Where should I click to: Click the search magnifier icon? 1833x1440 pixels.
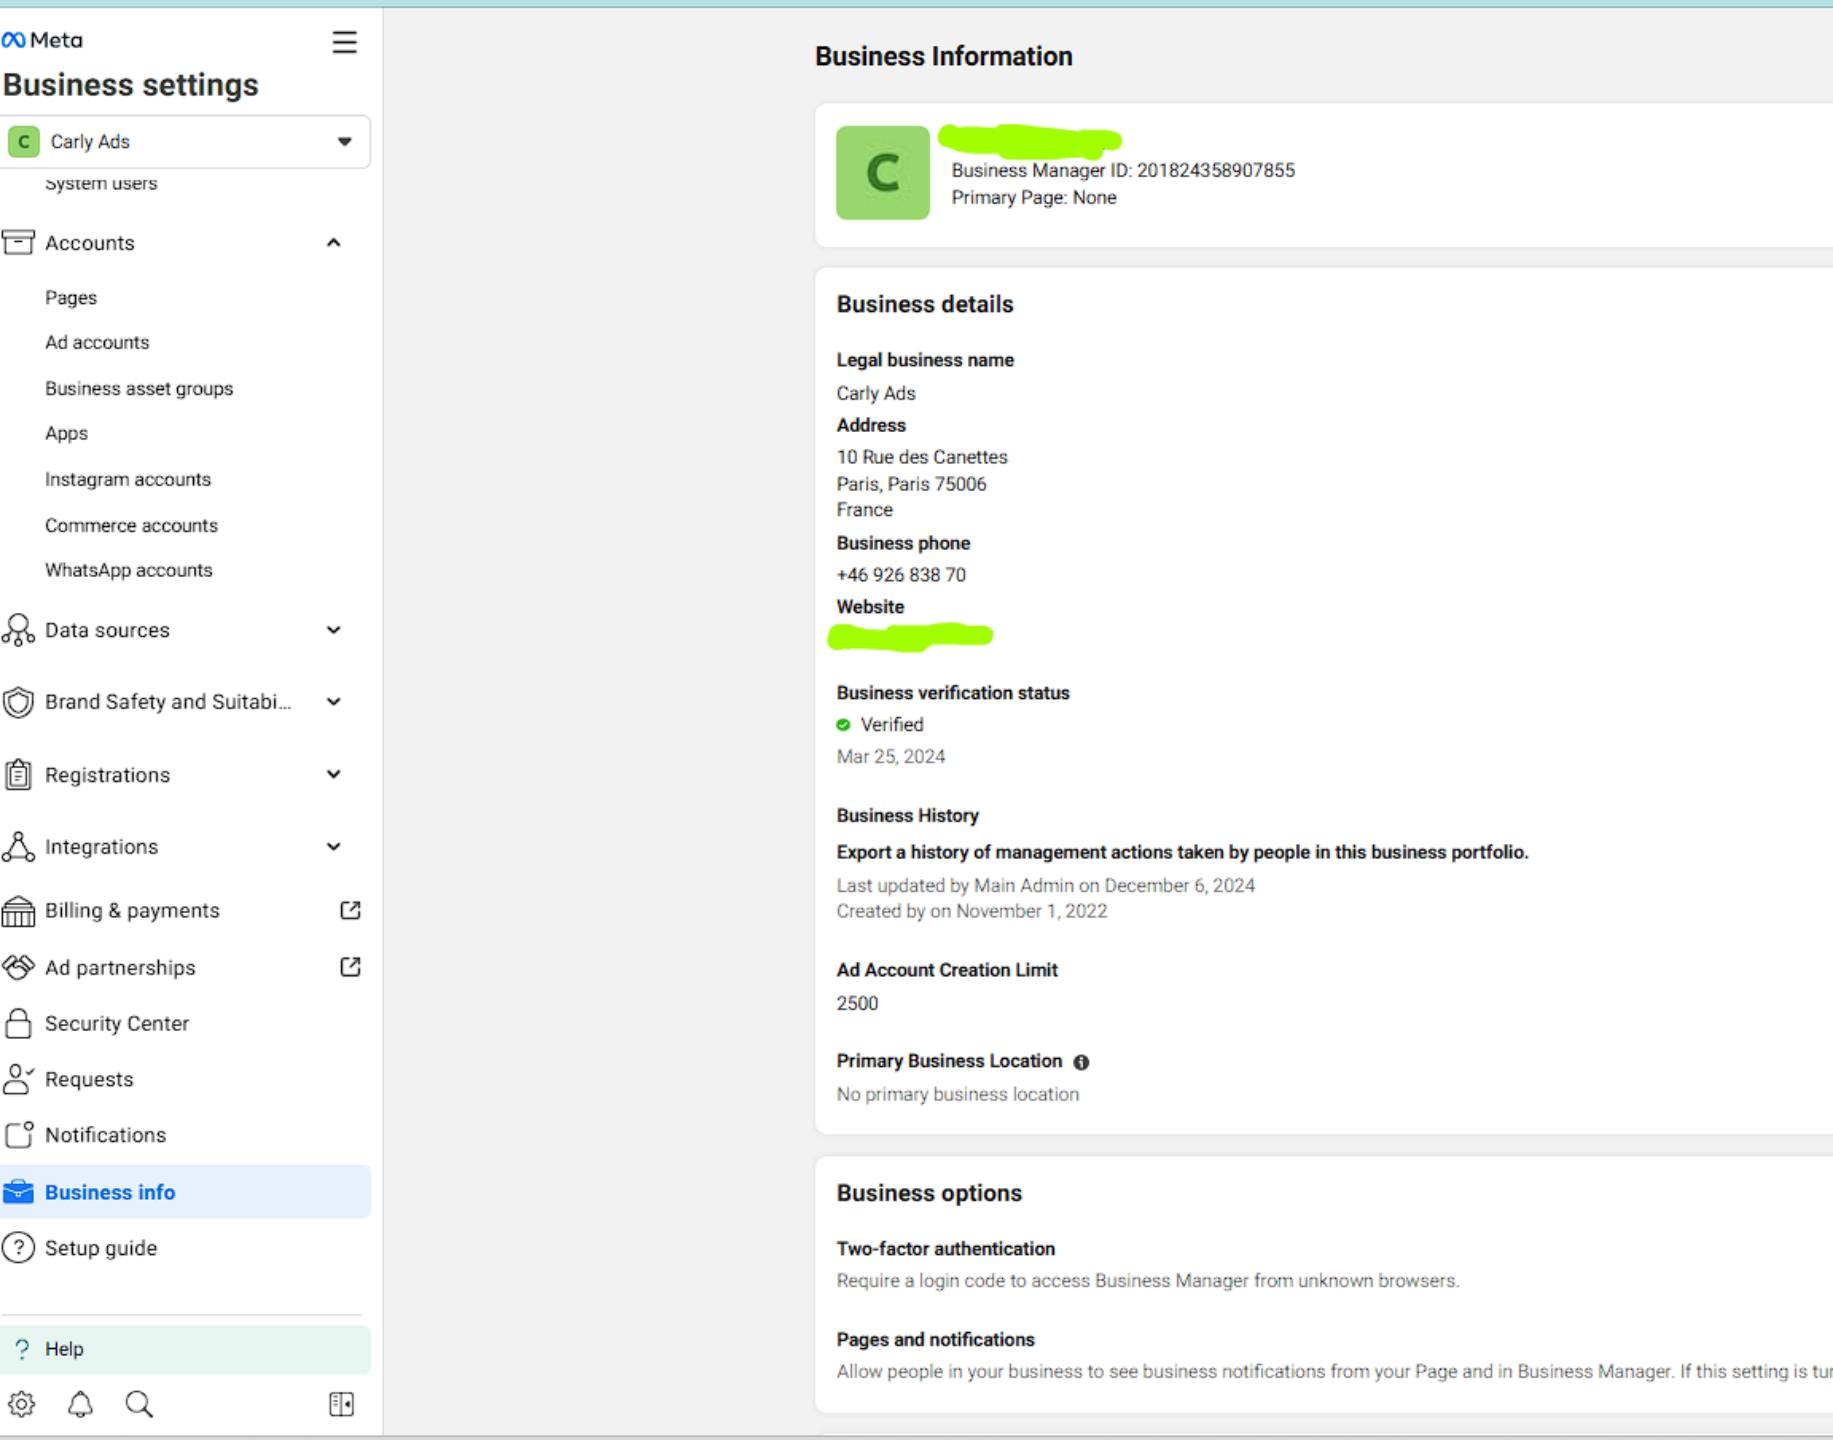pos(139,1404)
